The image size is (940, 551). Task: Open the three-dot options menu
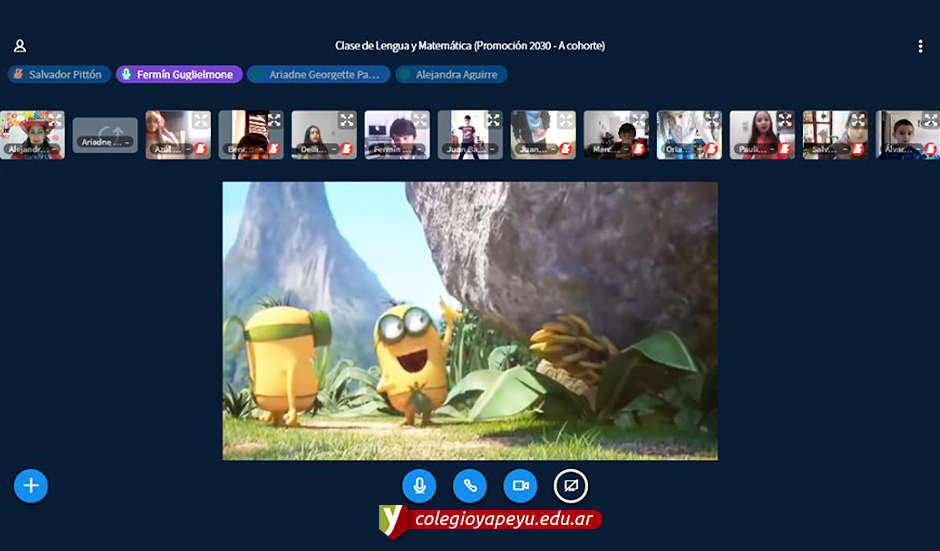(920, 46)
